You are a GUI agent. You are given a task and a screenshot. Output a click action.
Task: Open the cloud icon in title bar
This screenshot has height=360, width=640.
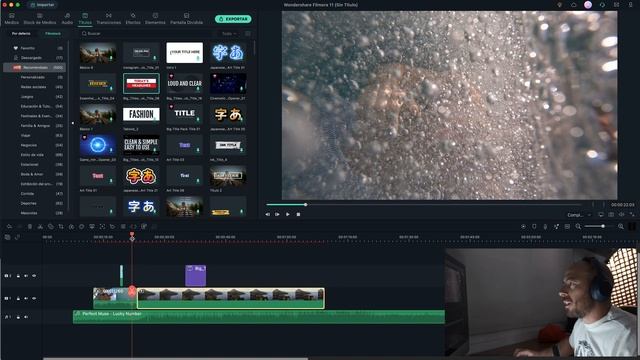tap(573, 5)
